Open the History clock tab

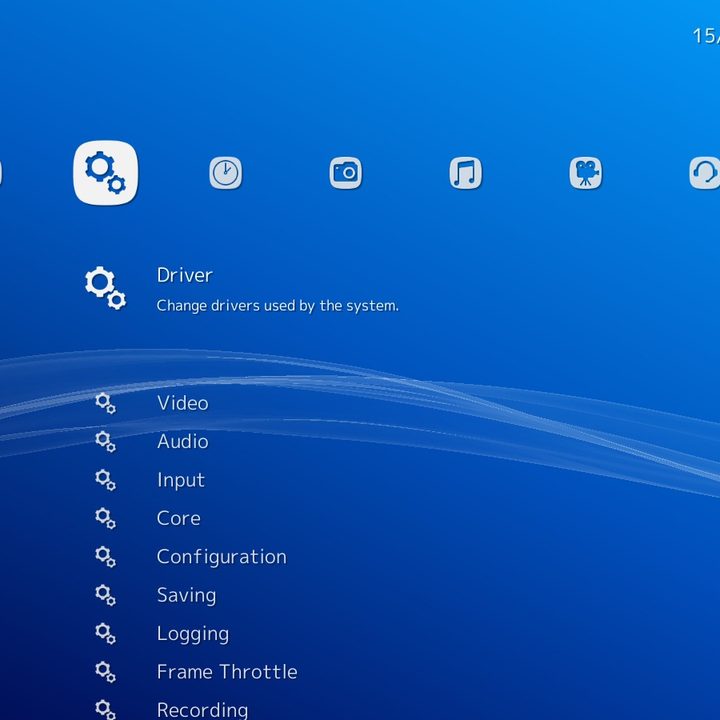225,173
